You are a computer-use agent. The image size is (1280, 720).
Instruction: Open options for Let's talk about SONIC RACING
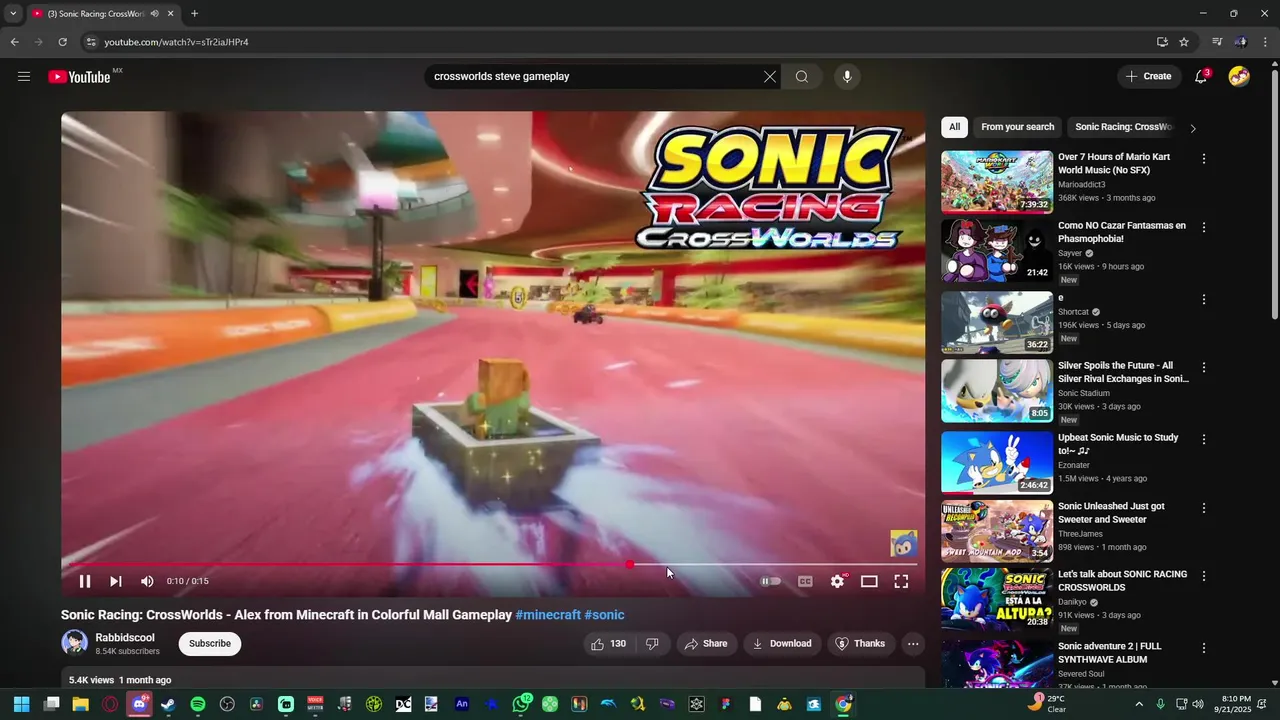coord(1204,577)
